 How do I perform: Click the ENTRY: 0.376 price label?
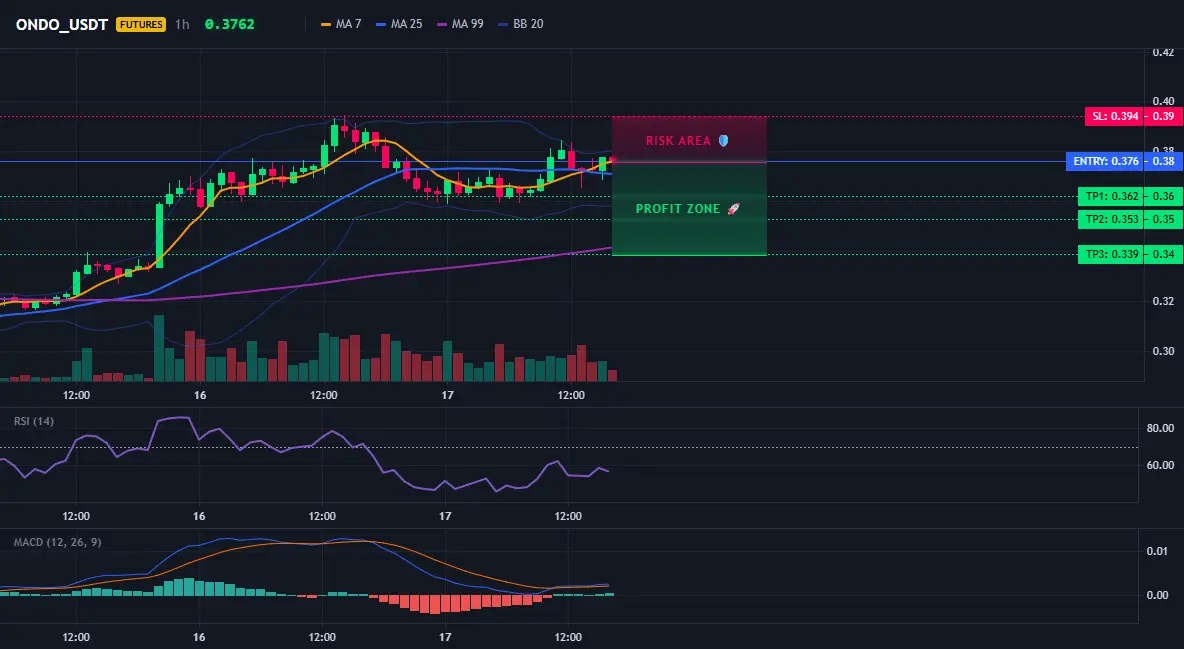coord(1104,161)
